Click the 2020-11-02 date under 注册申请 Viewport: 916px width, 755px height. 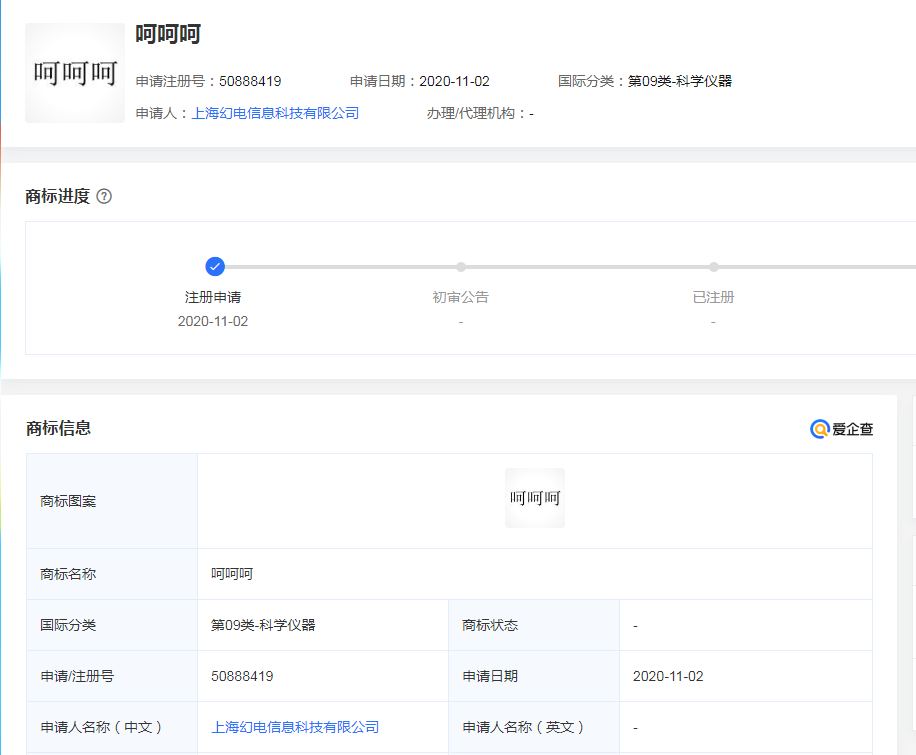tap(214, 321)
